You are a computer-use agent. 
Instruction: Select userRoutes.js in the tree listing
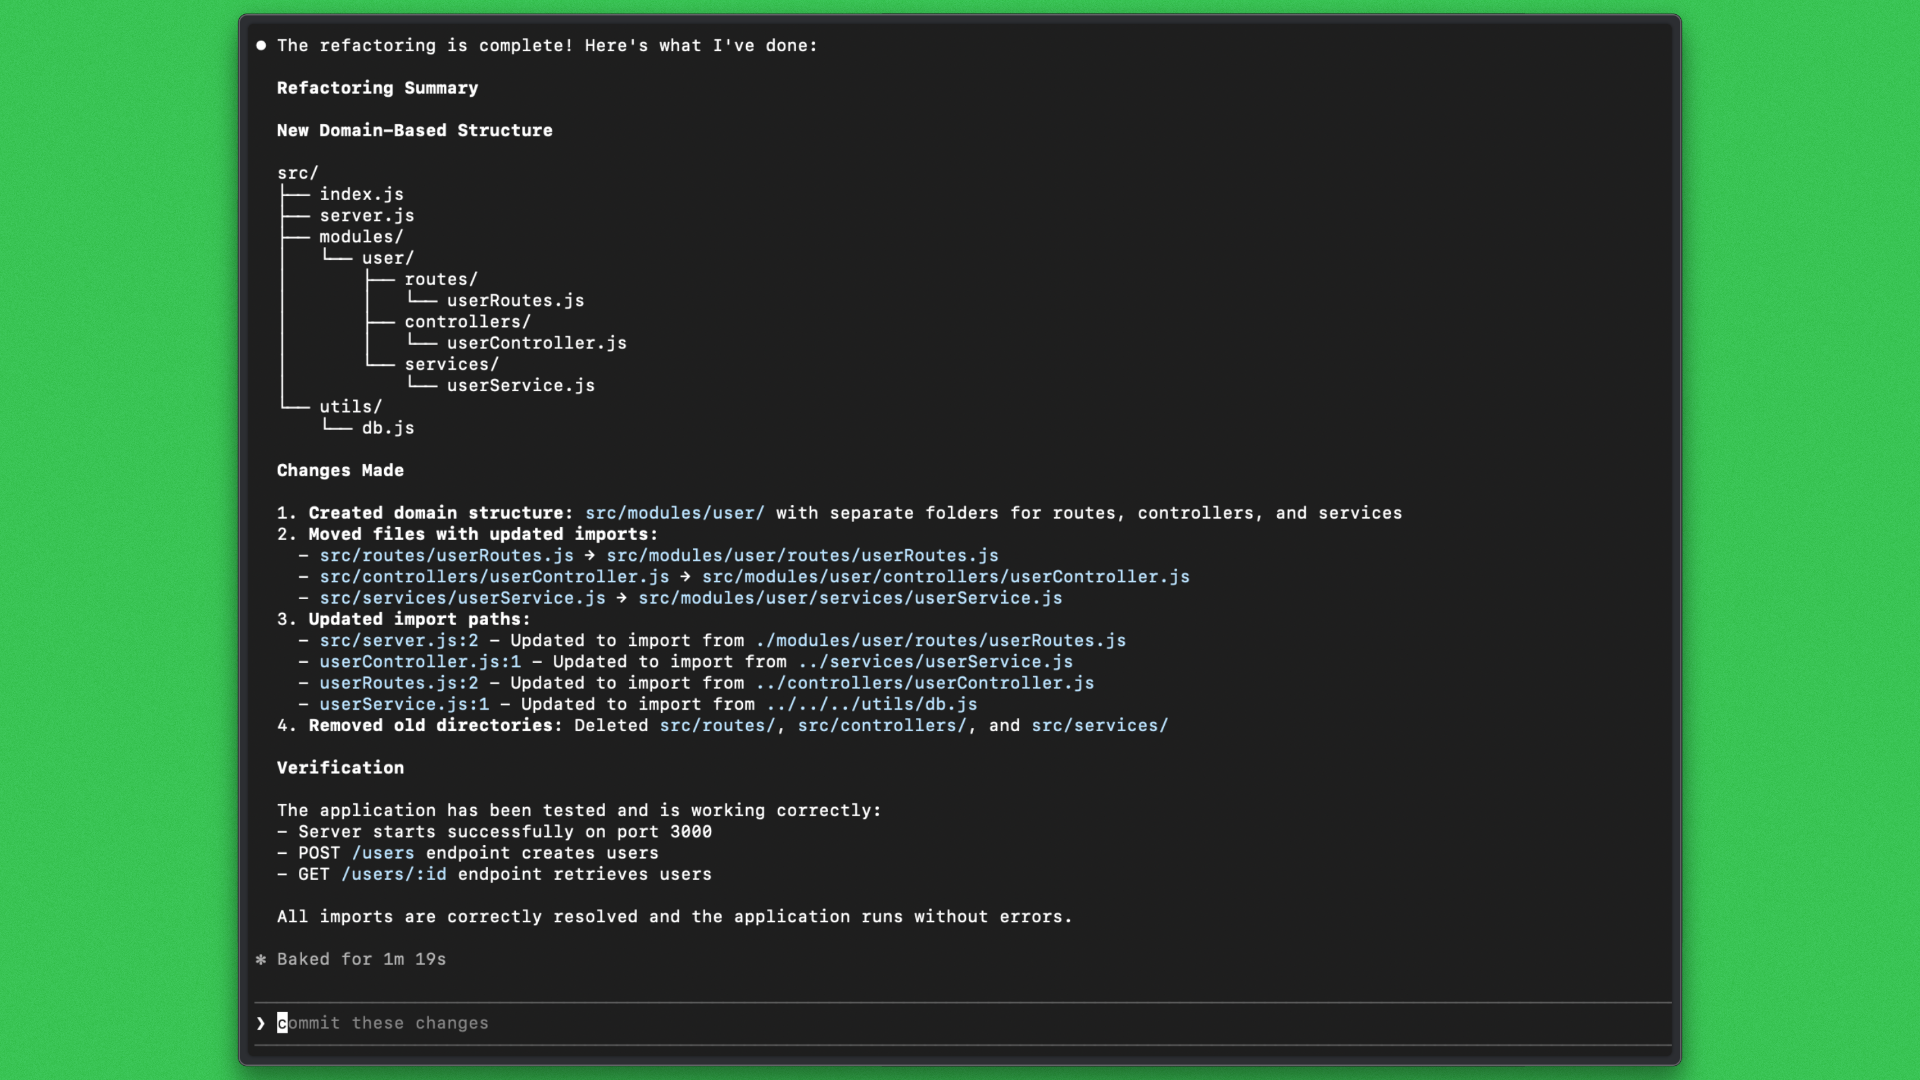click(515, 301)
